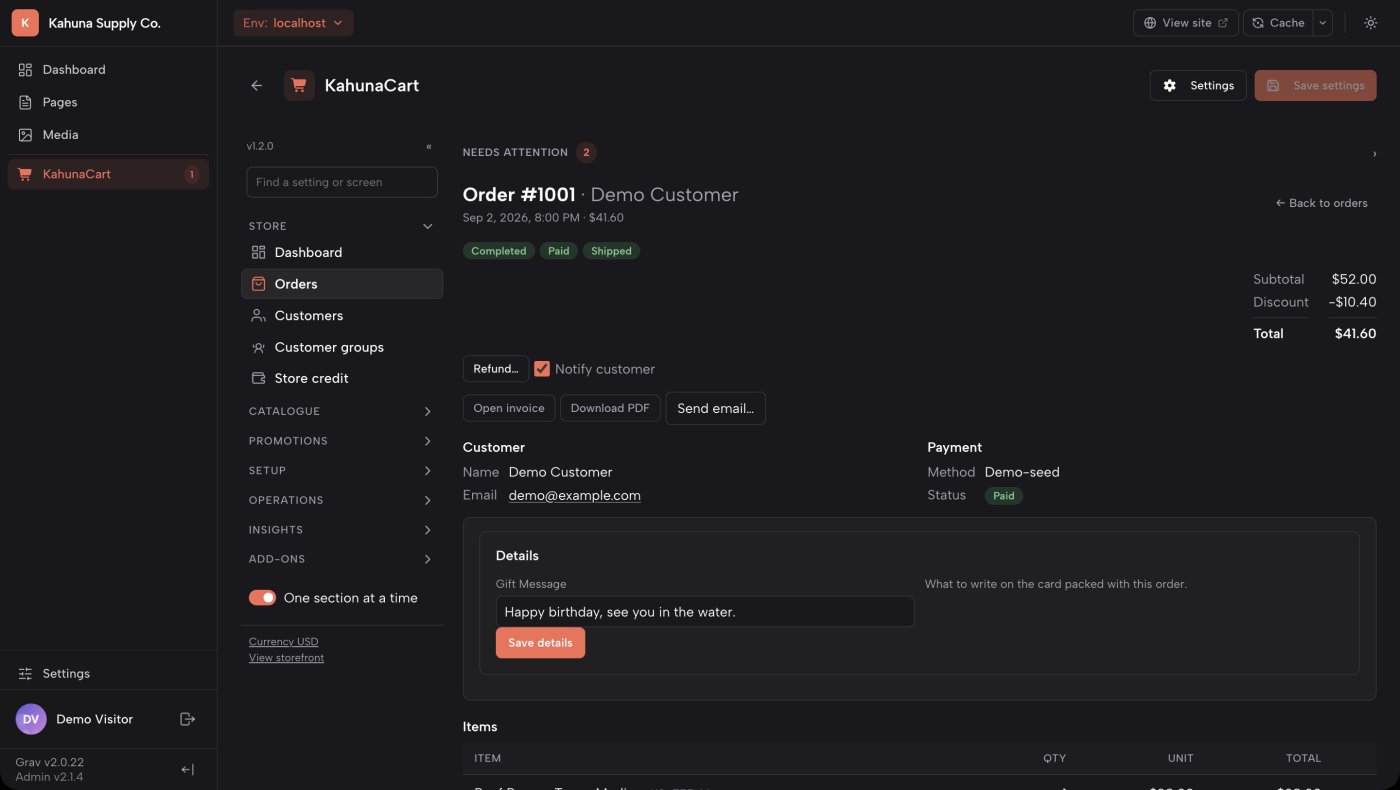Open Pages in the admin sidebar
Screen dimensions: 1400x790
tap(108, 102)
